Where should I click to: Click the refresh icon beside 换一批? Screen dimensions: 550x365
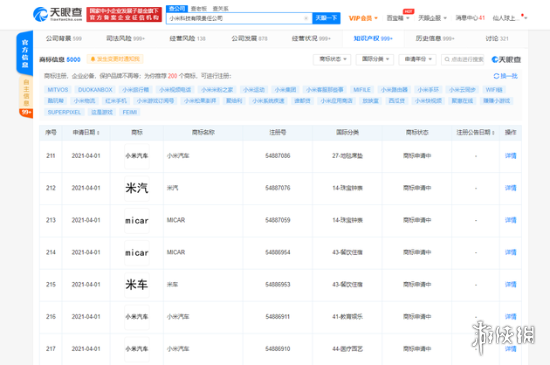496,76
